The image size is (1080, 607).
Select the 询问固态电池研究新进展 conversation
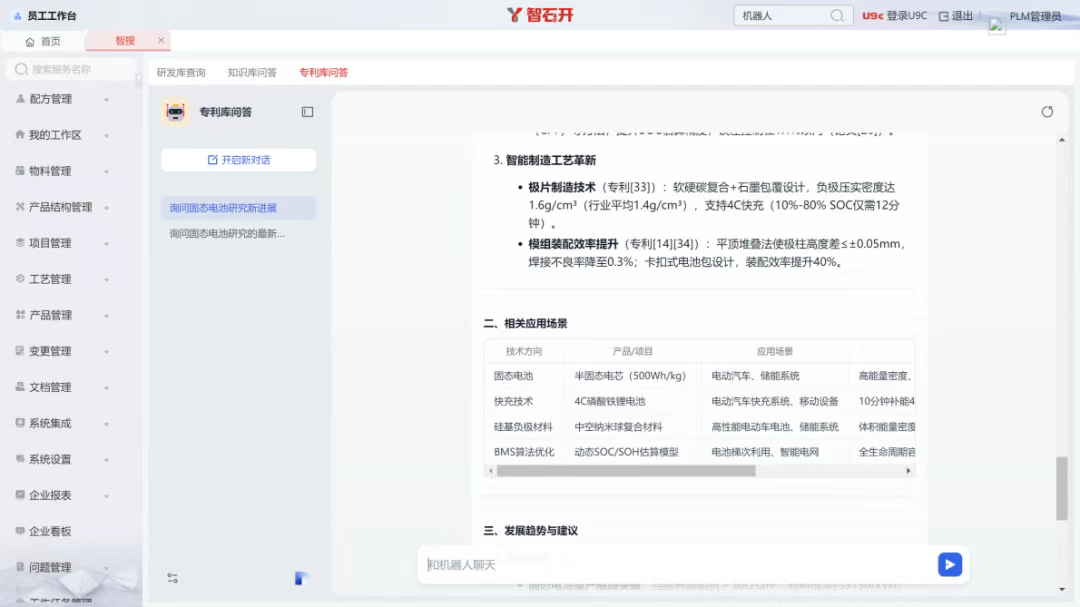pyautogui.click(x=223, y=208)
